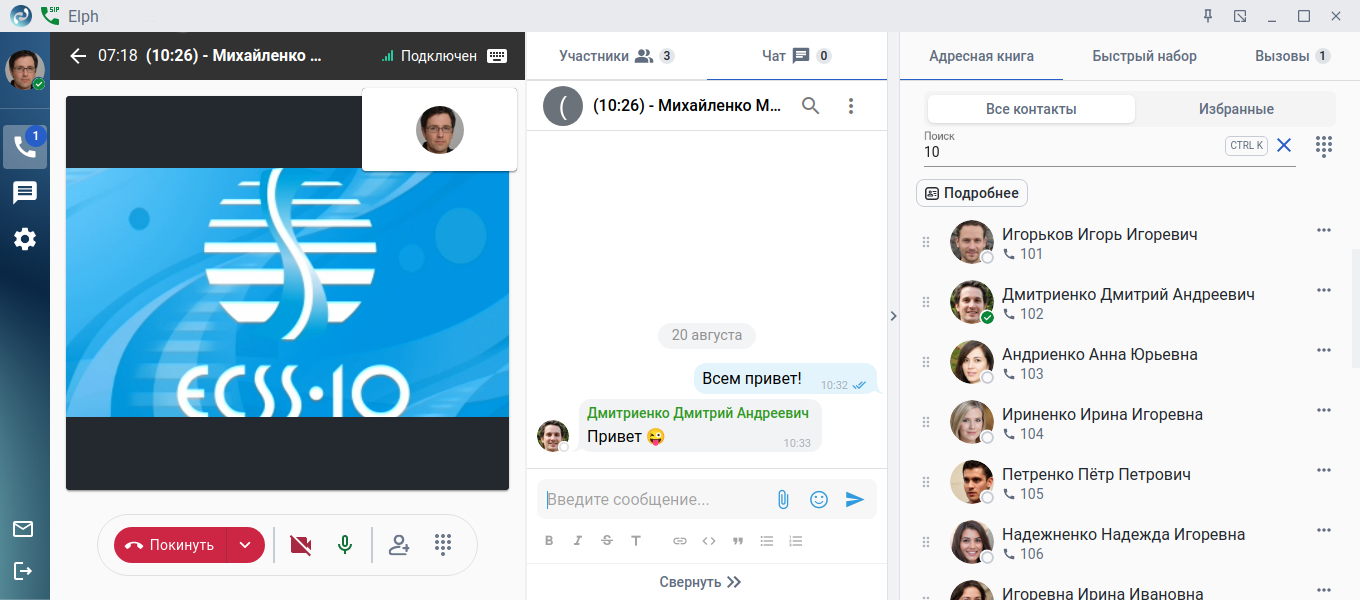Call number 101 of Игорьков
The image size is (1360, 600).
(x=1023, y=254)
